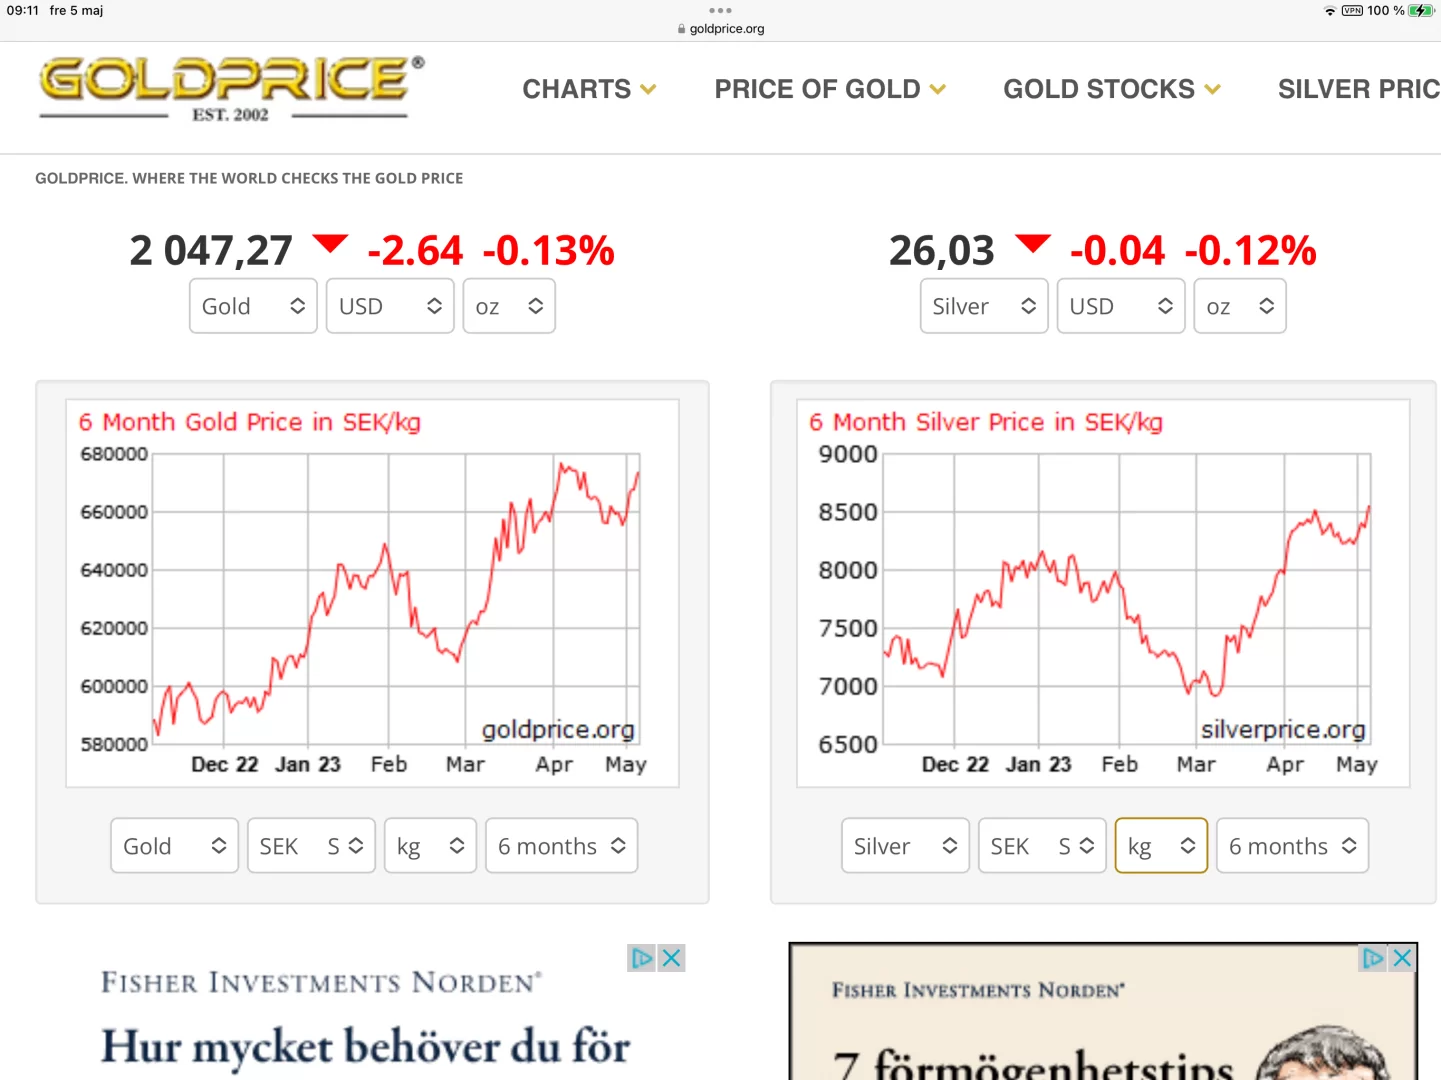Expand the Gold Stocks menu
Screen dimensions: 1441x1080
click(1112, 89)
